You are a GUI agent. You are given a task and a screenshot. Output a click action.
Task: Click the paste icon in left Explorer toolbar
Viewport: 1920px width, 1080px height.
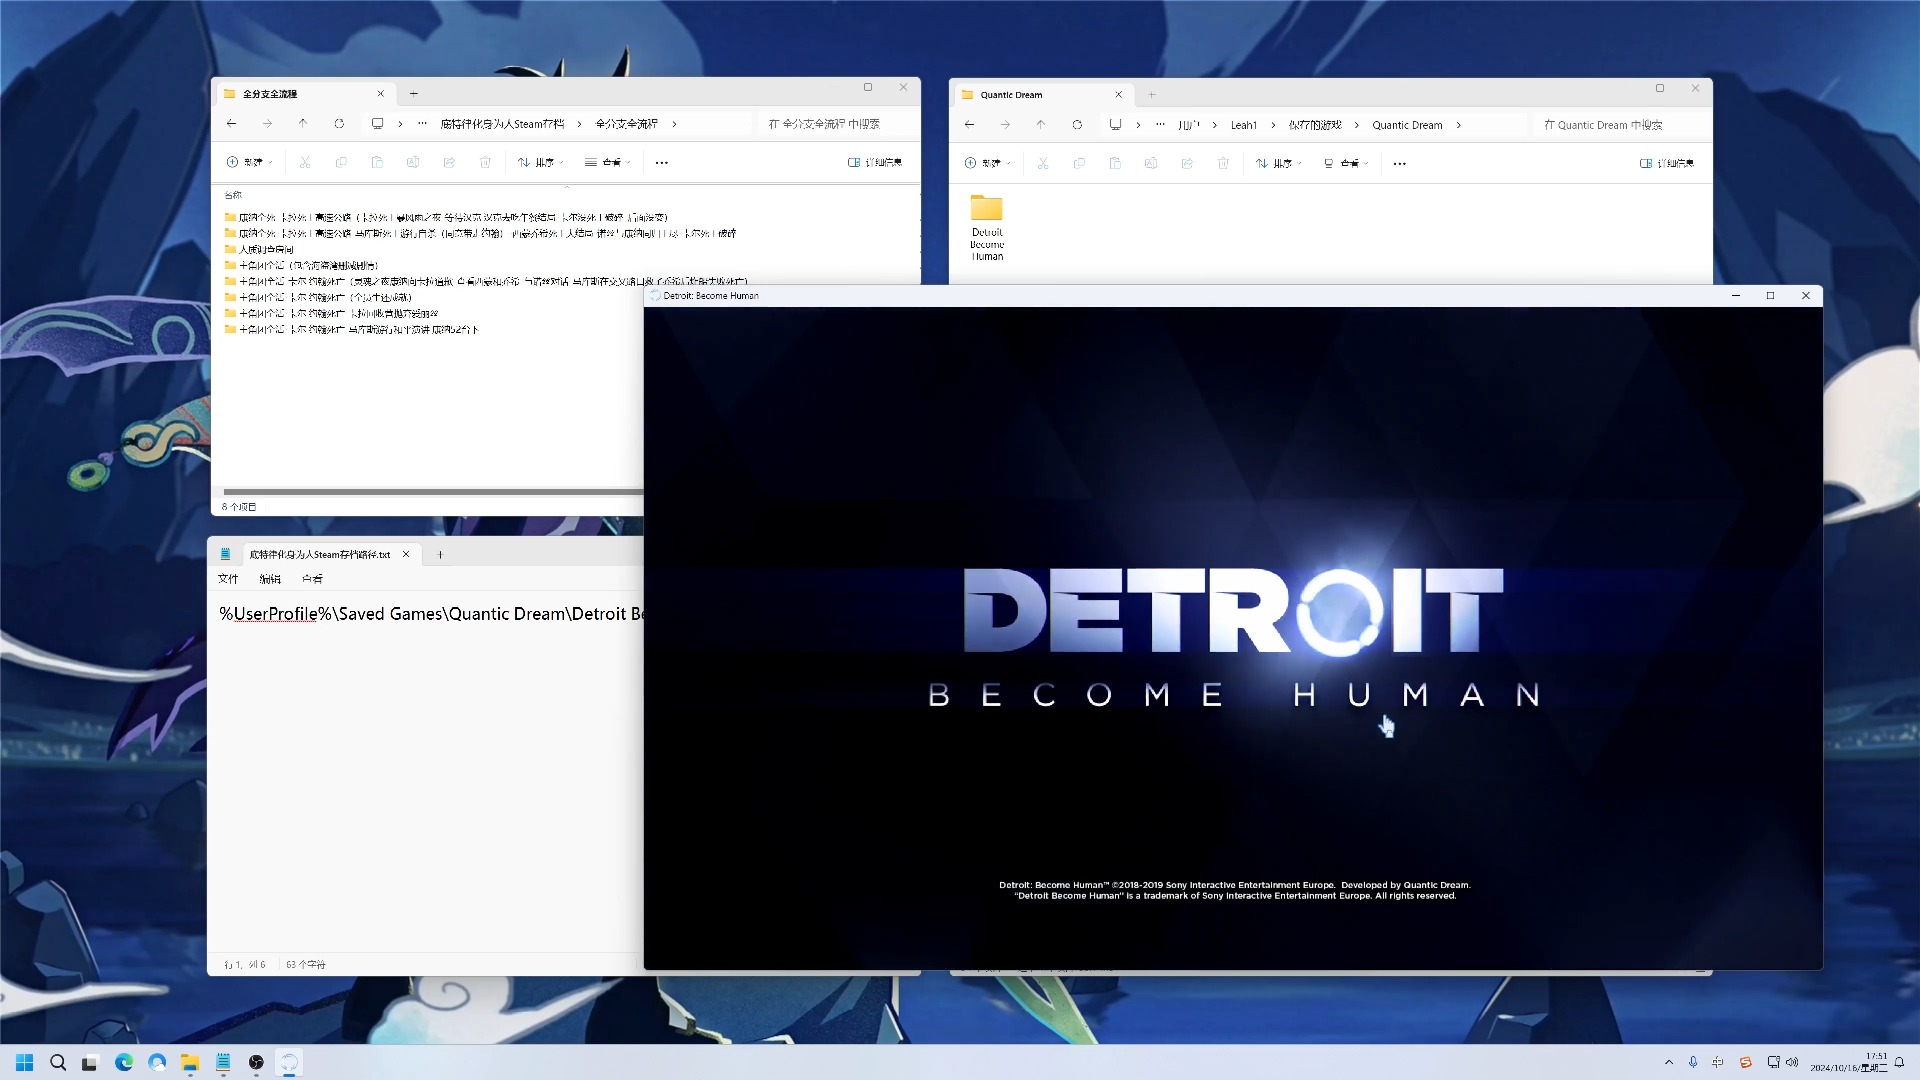click(377, 162)
